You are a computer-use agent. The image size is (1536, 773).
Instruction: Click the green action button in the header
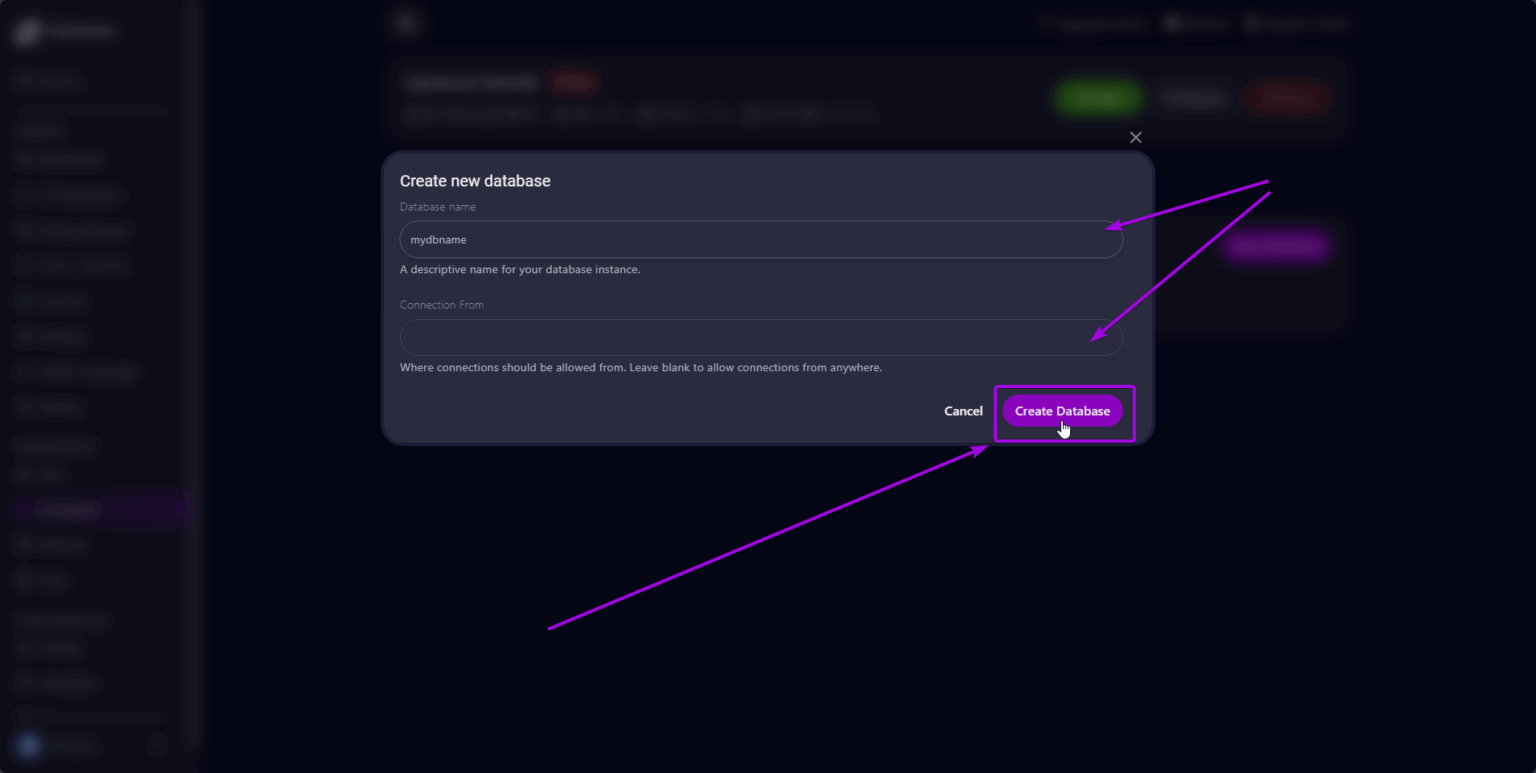(x=1098, y=97)
